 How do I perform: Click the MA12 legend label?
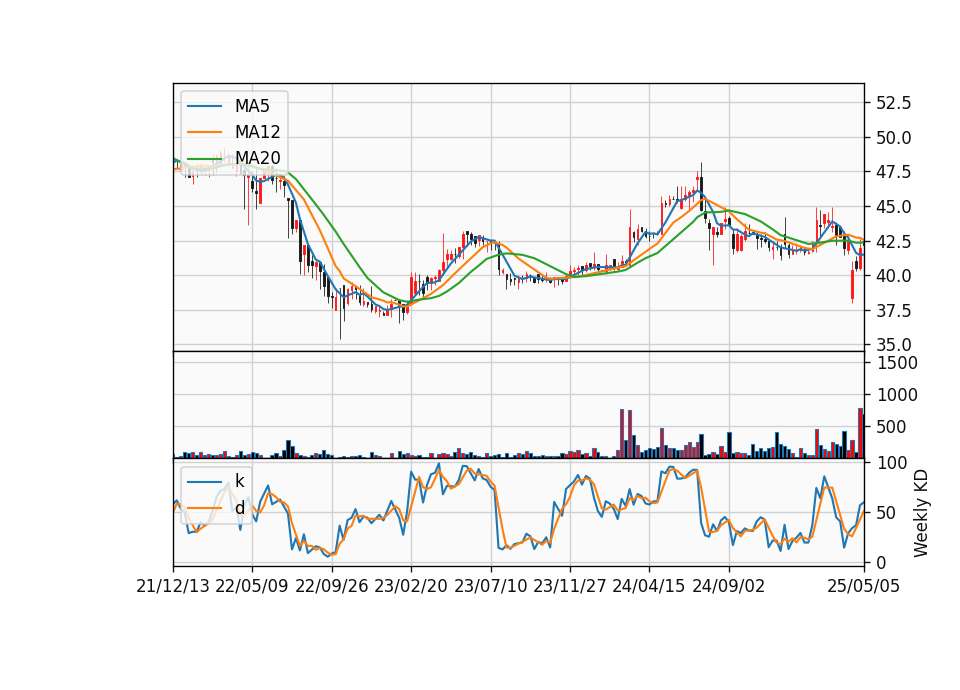click(257, 132)
